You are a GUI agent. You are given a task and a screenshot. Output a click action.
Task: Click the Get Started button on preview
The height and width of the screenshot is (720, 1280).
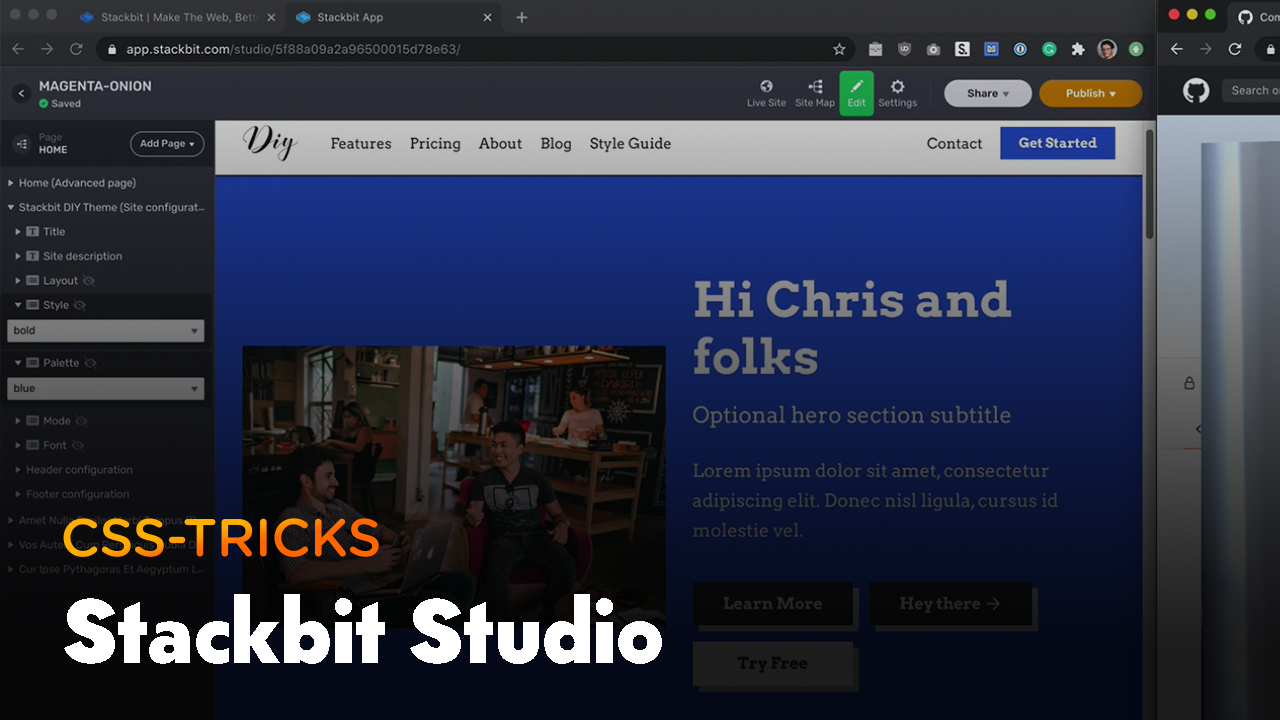(1057, 143)
